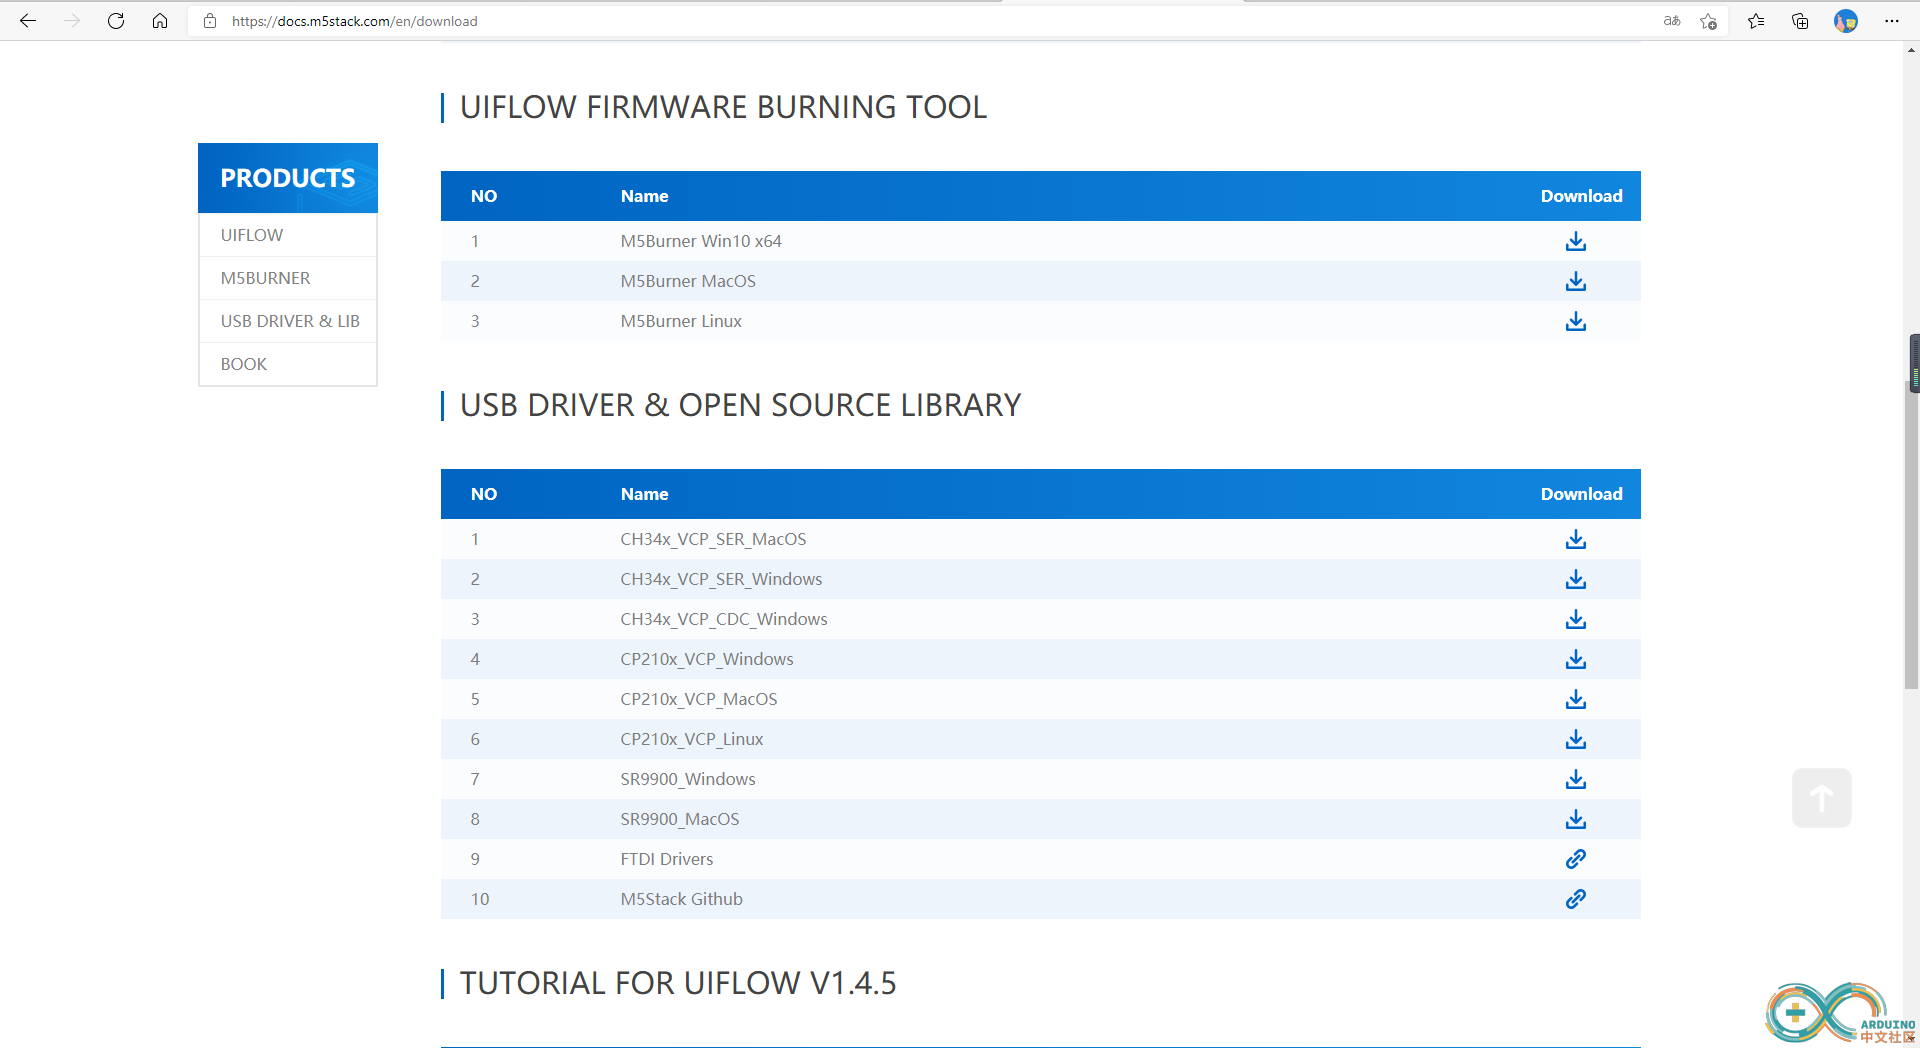Screen dimensions: 1920x1048
Task: Click the UIFLOW FIRMWARE BURNING TOOL heading
Action: (723, 107)
